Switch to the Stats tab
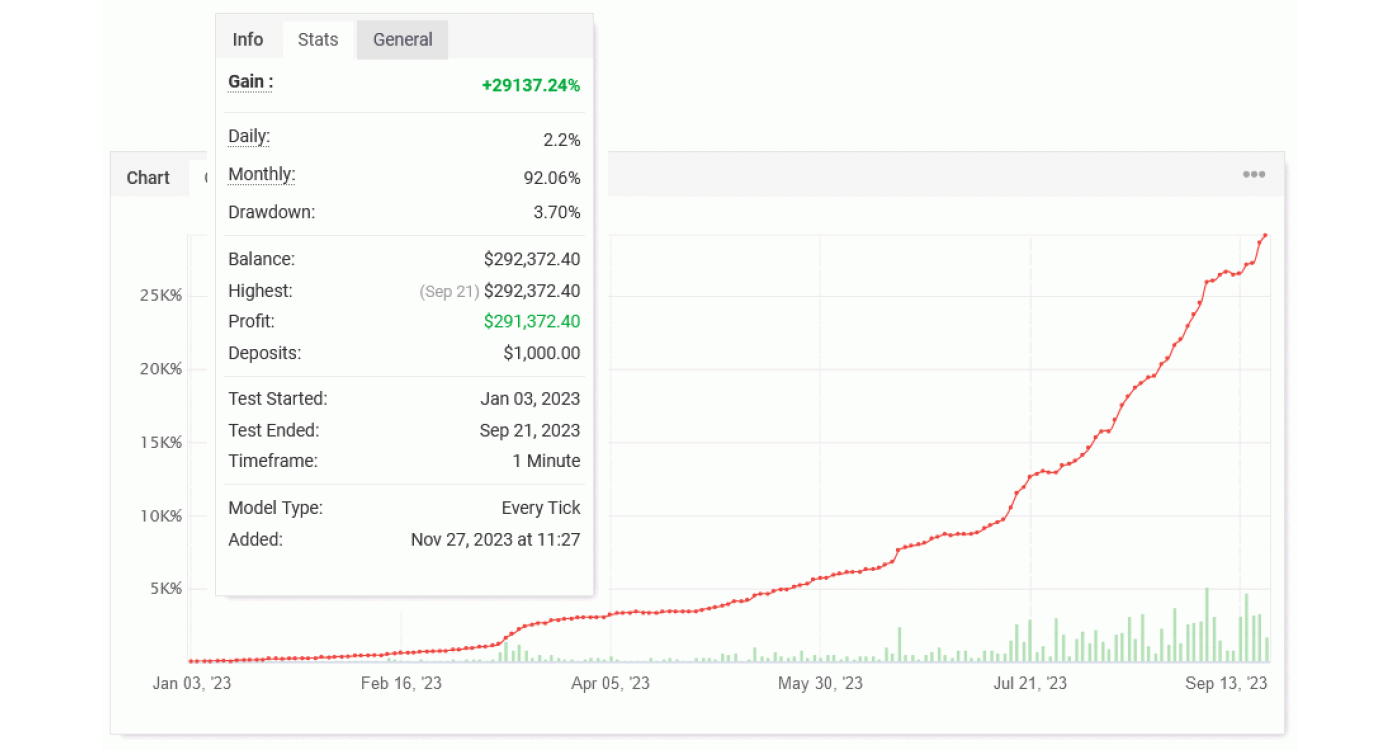This screenshot has width=1400, height=750. pyautogui.click(x=318, y=40)
